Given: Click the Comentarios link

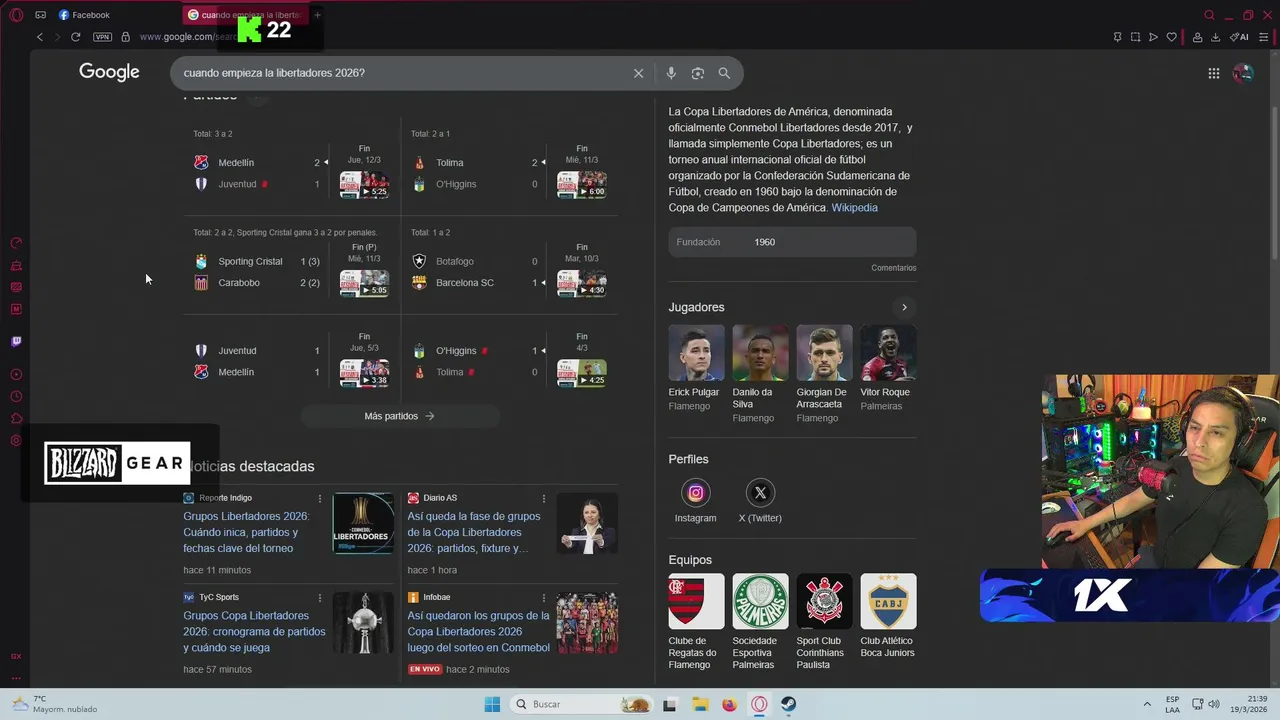Looking at the screenshot, I should (x=893, y=268).
